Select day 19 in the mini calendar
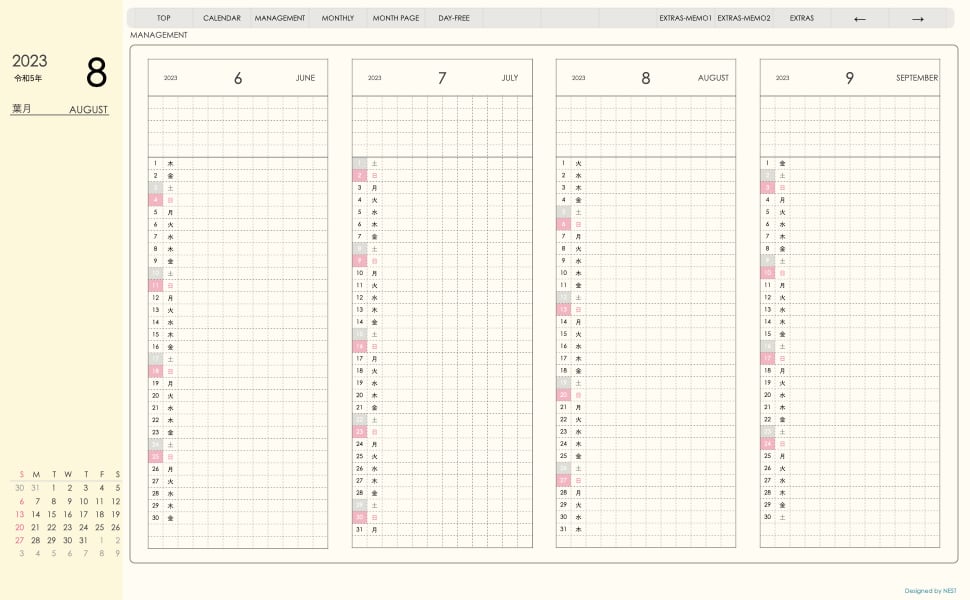970x600 pixels. [x=116, y=514]
